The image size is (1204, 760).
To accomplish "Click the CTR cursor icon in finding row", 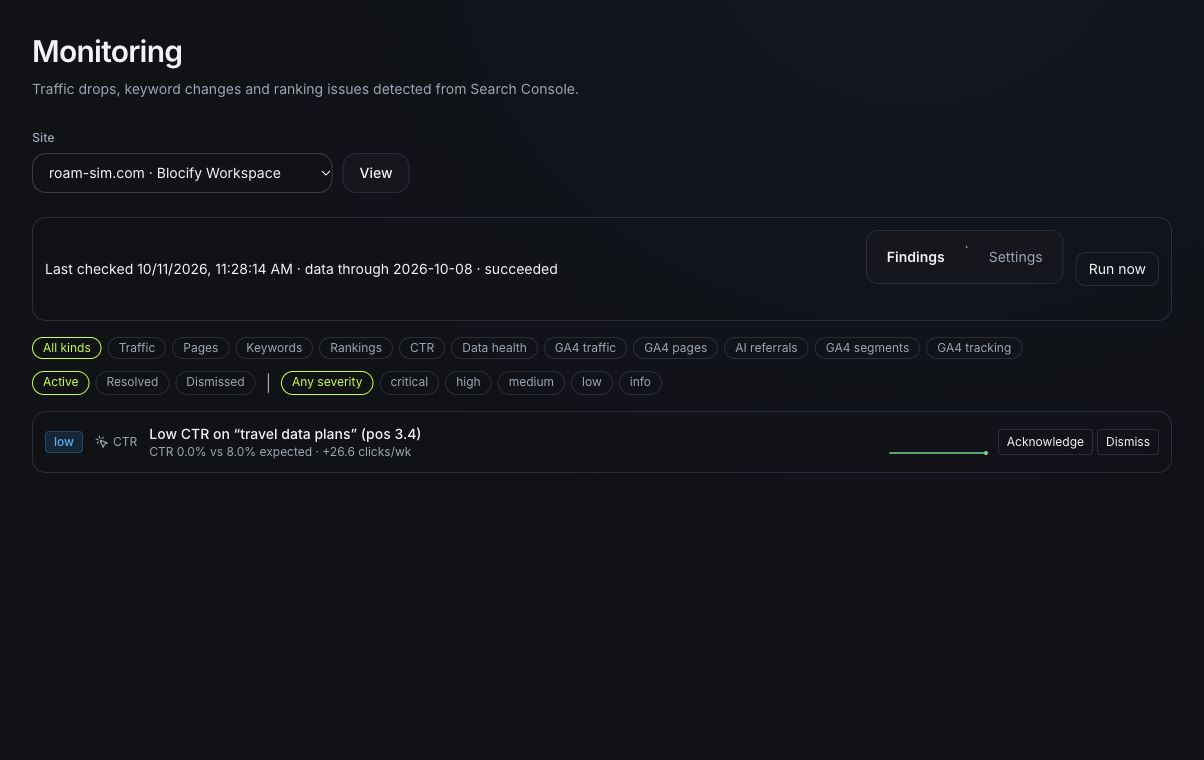I will coord(101,442).
